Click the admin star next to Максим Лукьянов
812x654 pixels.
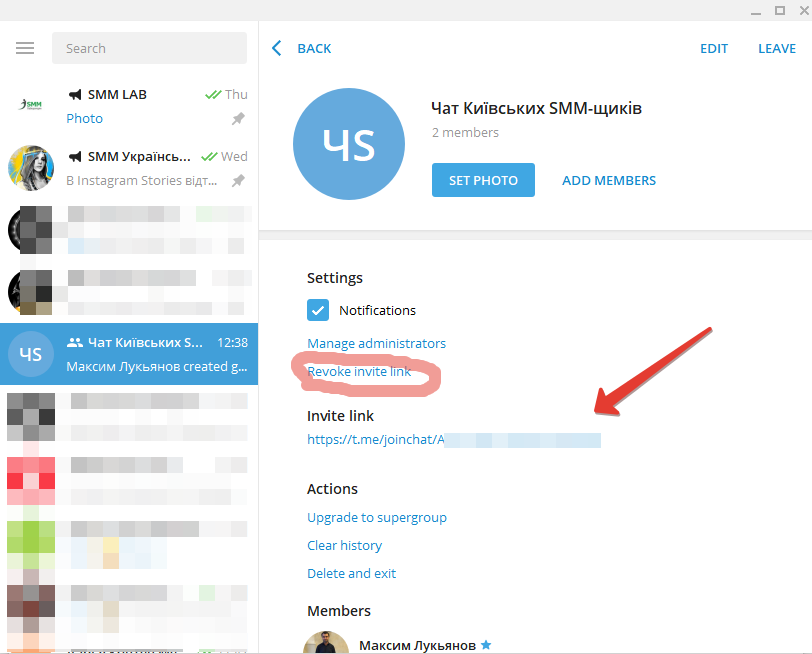(486, 645)
